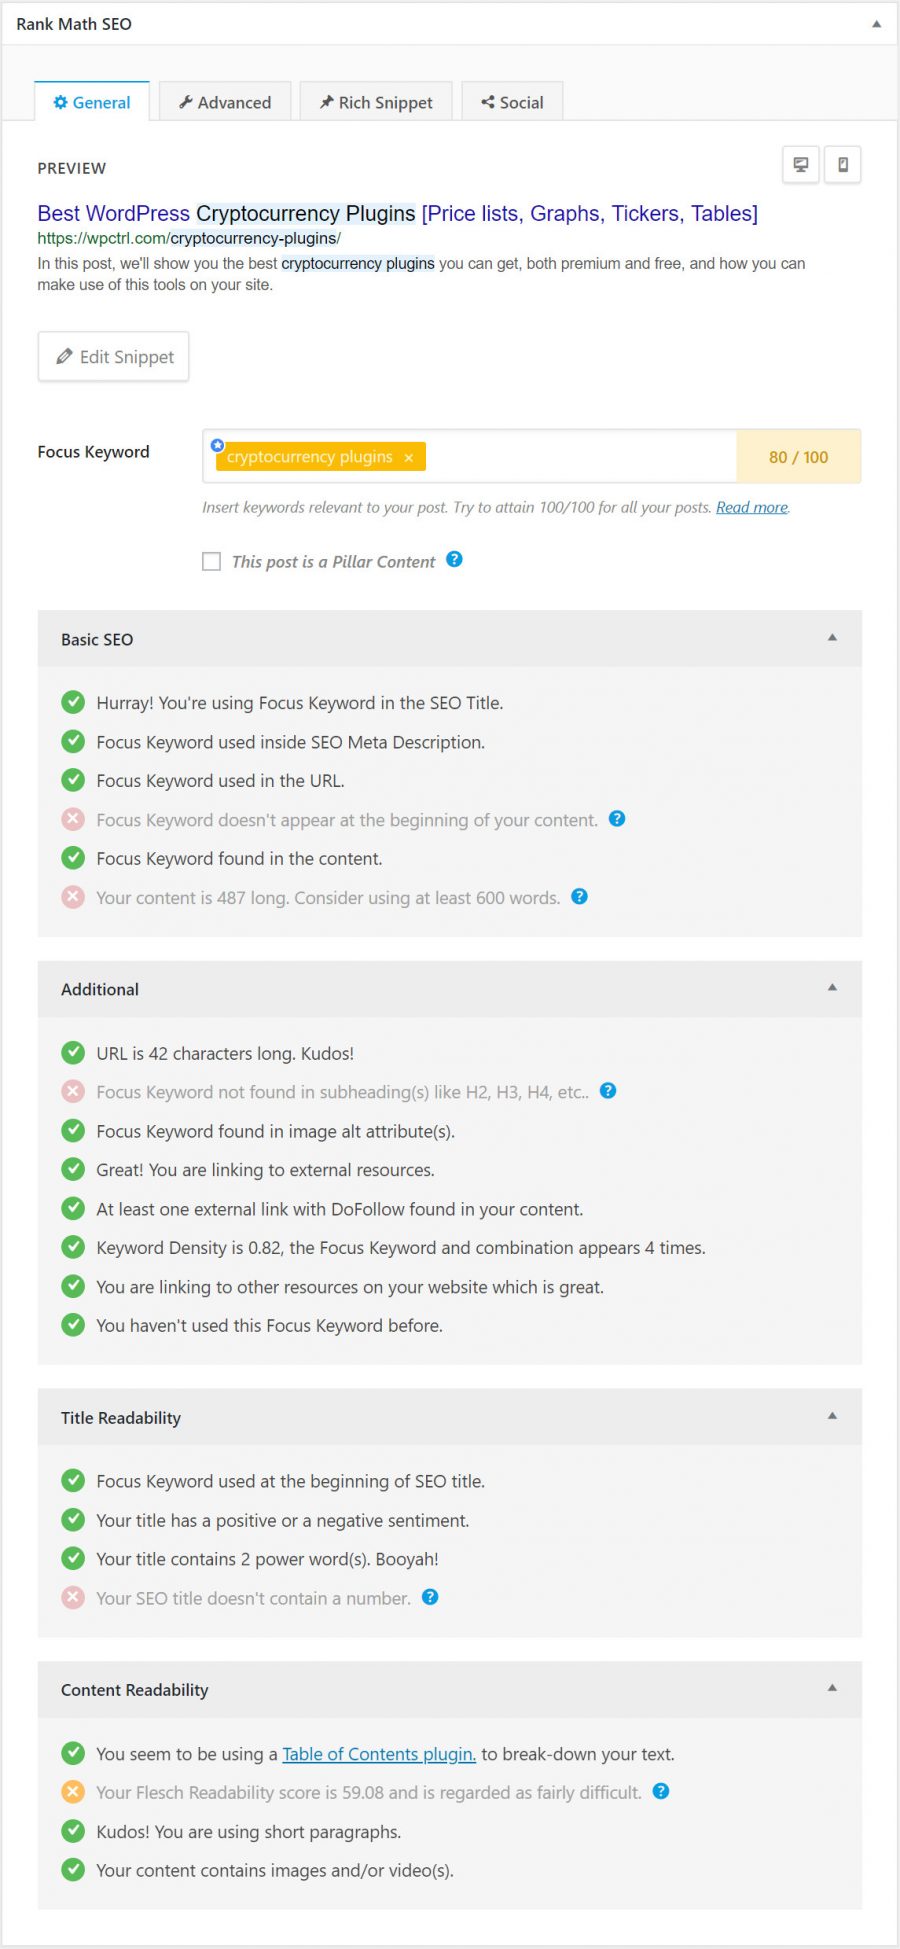Viewport: 900px width, 1949px height.
Task: Collapse the Additional section
Action: coord(832,988)
